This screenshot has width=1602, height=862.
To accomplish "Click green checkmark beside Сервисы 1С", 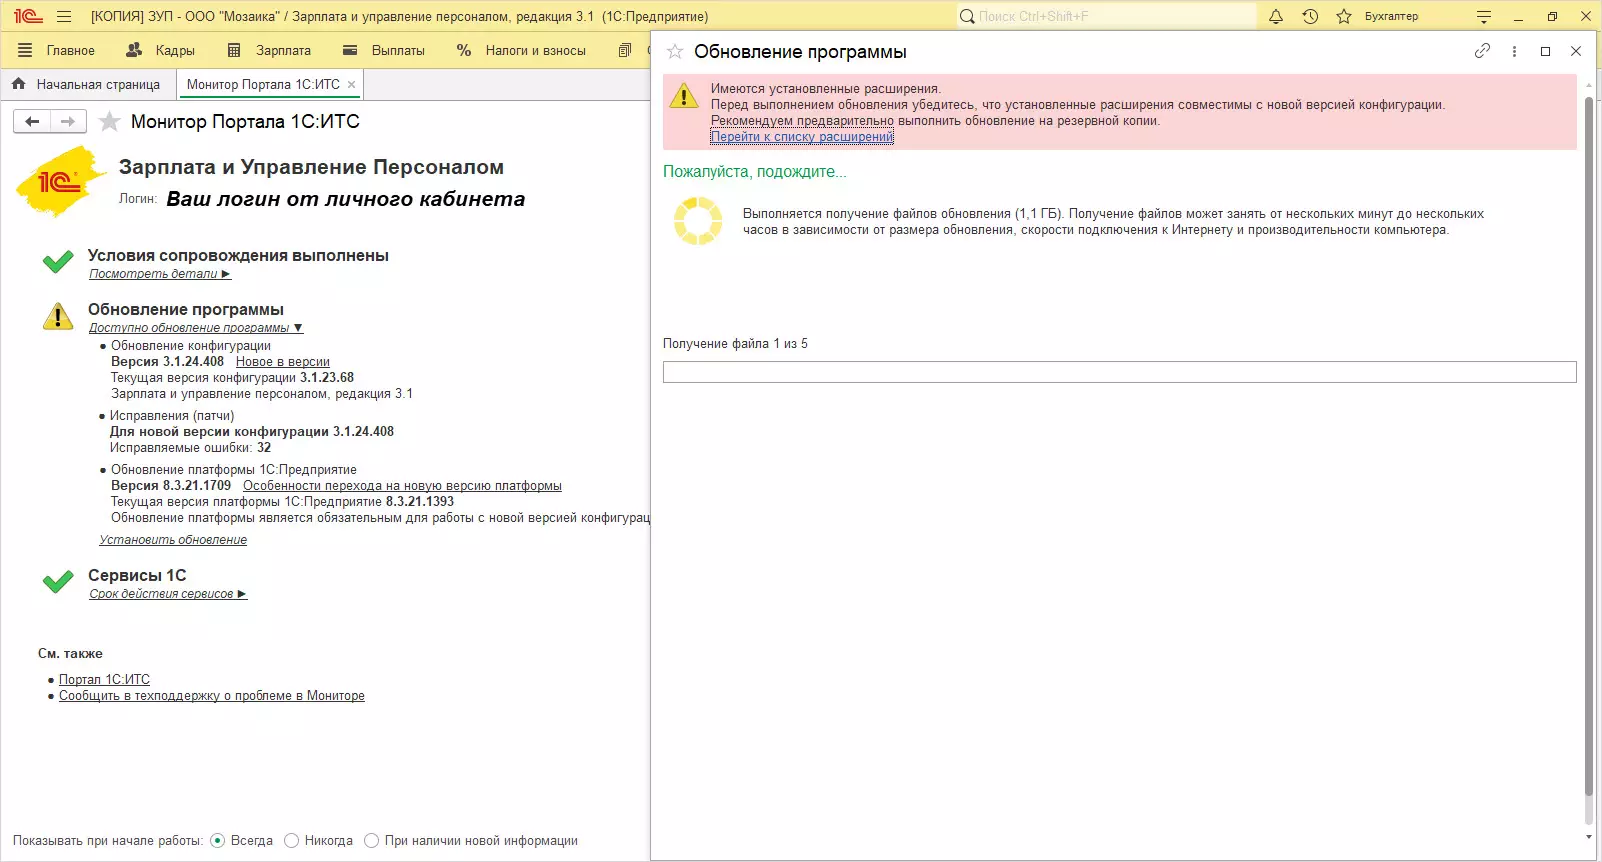I will 58,581.
